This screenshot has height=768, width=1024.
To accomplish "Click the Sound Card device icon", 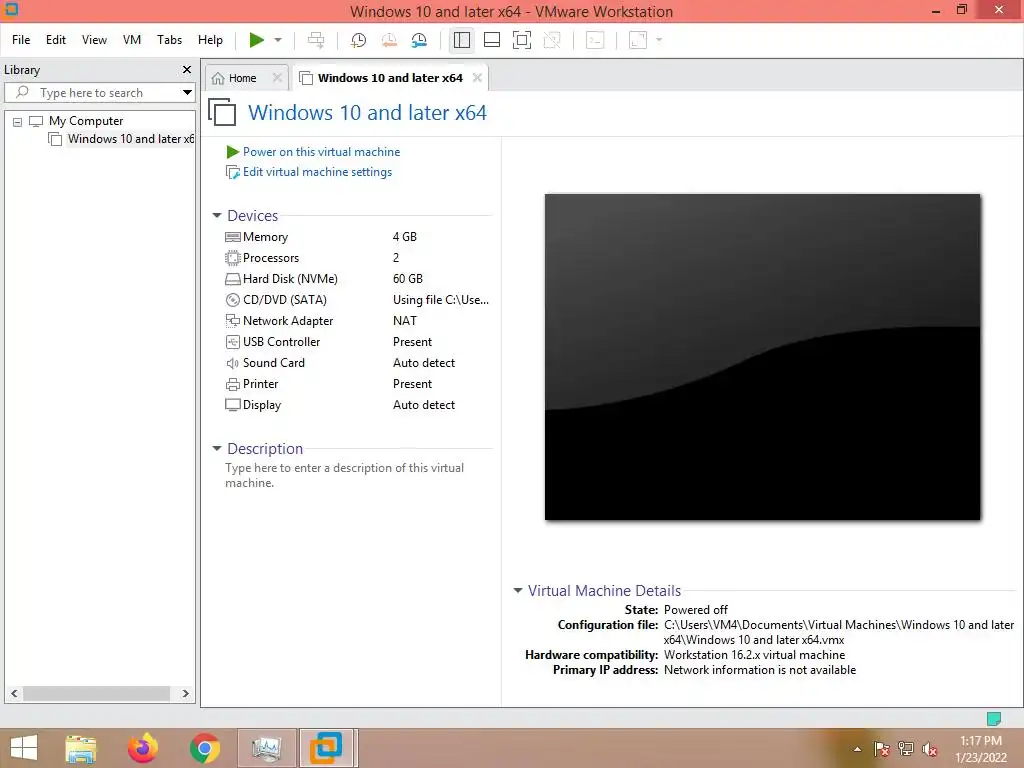I will click(232, 363).
